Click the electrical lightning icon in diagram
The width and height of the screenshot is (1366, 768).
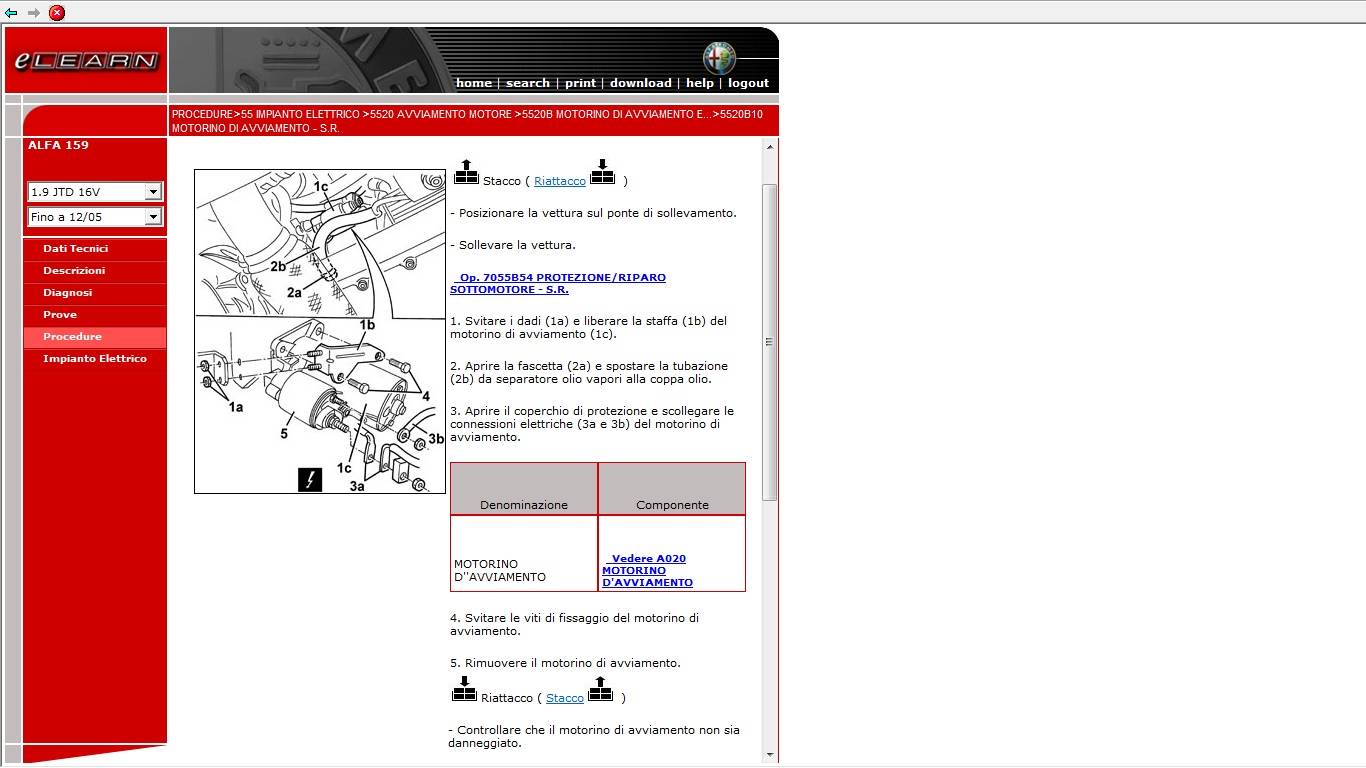tap(310, 480)
